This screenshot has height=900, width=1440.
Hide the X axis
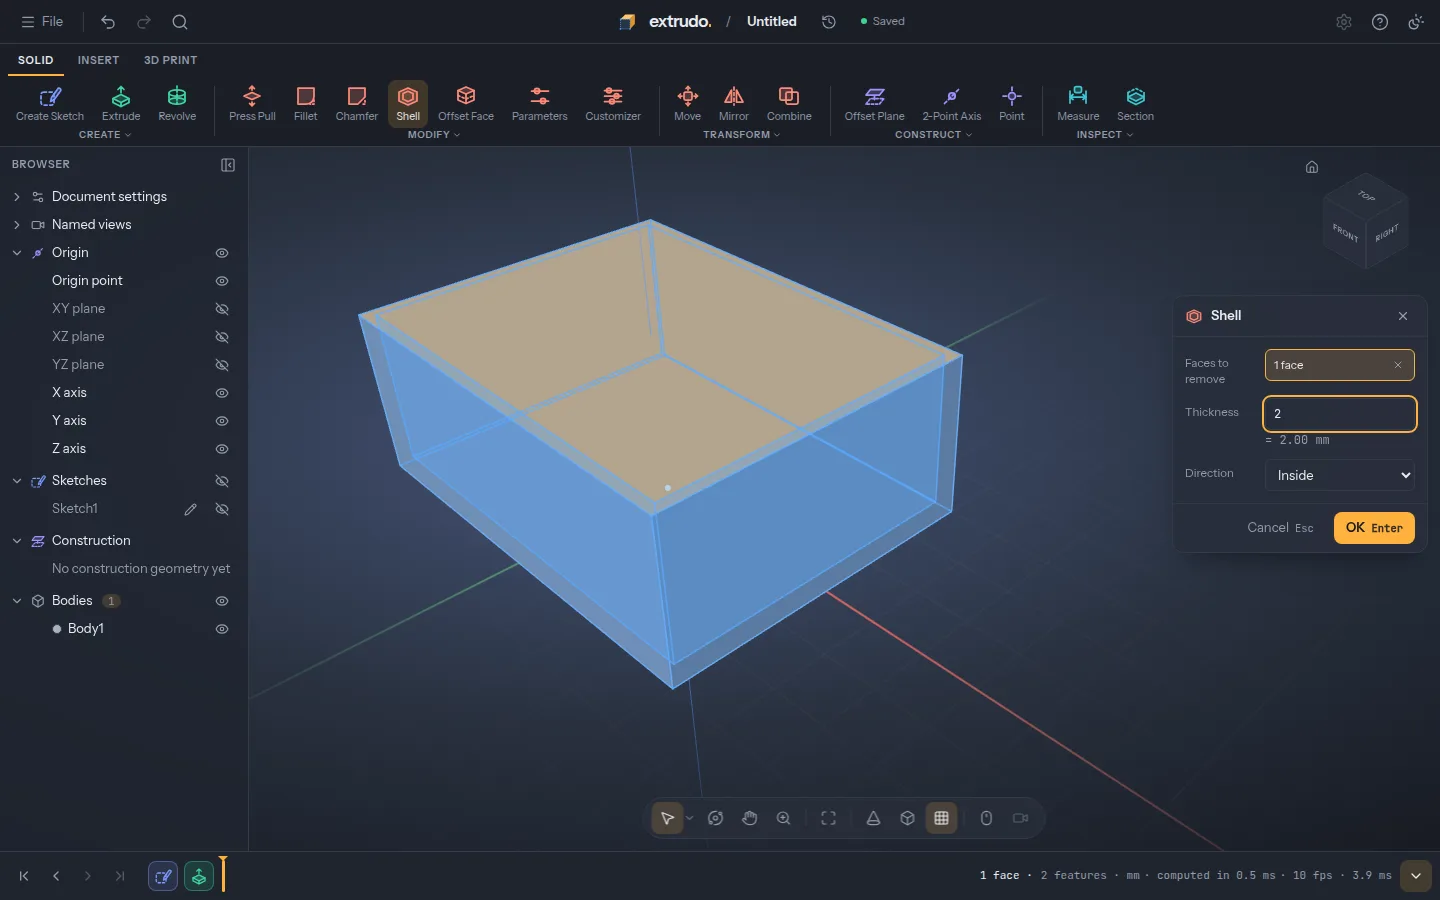(x=222, y=393)
